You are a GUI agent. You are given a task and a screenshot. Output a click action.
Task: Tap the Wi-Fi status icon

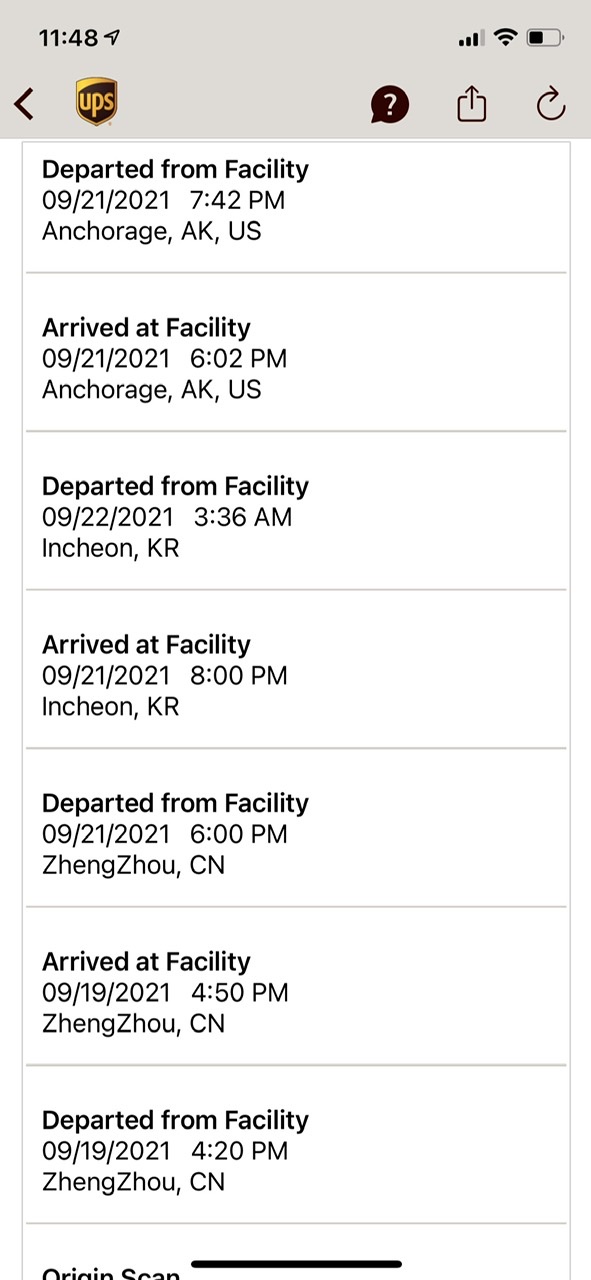tap(506, 38)
